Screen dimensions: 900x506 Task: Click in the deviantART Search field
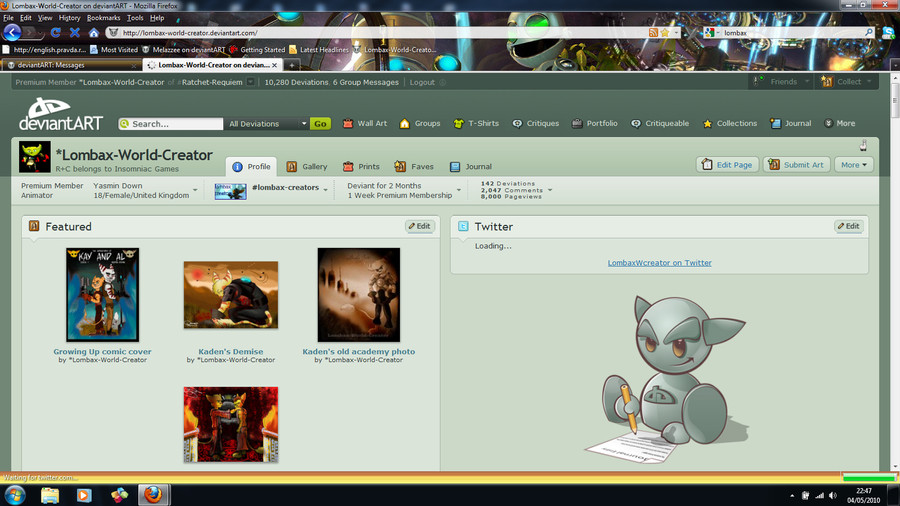click(x=171, y=123)
